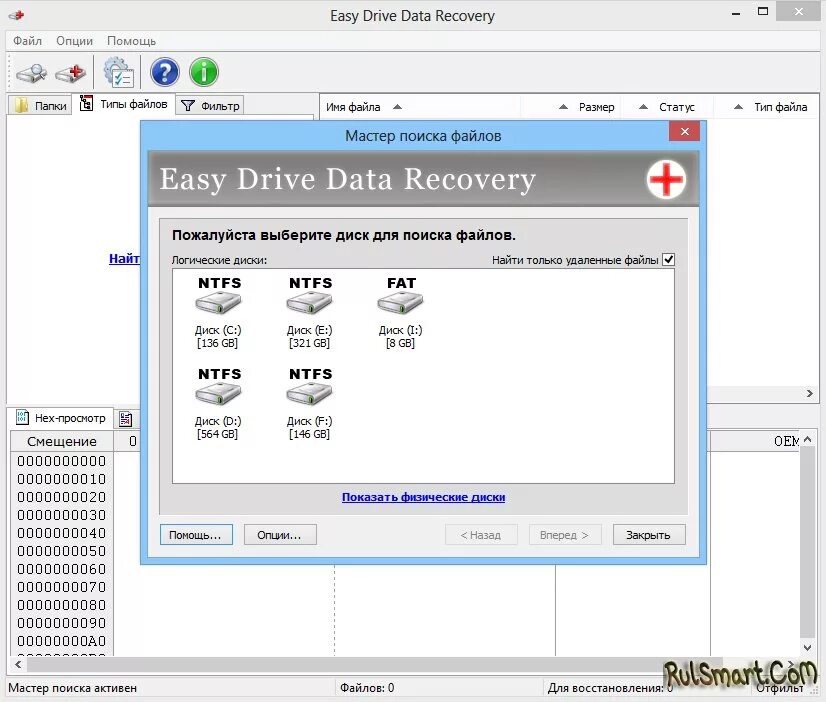
Task: Maximize the Easy Drive Data Recovery window
Action: 763,12
